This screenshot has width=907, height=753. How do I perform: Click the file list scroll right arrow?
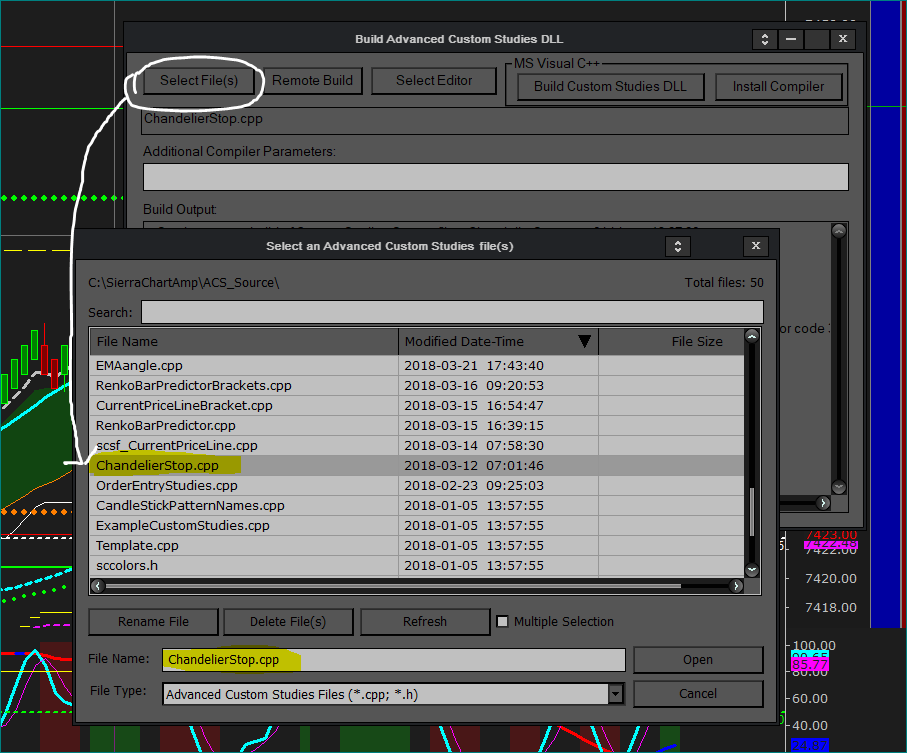[736, 586]
